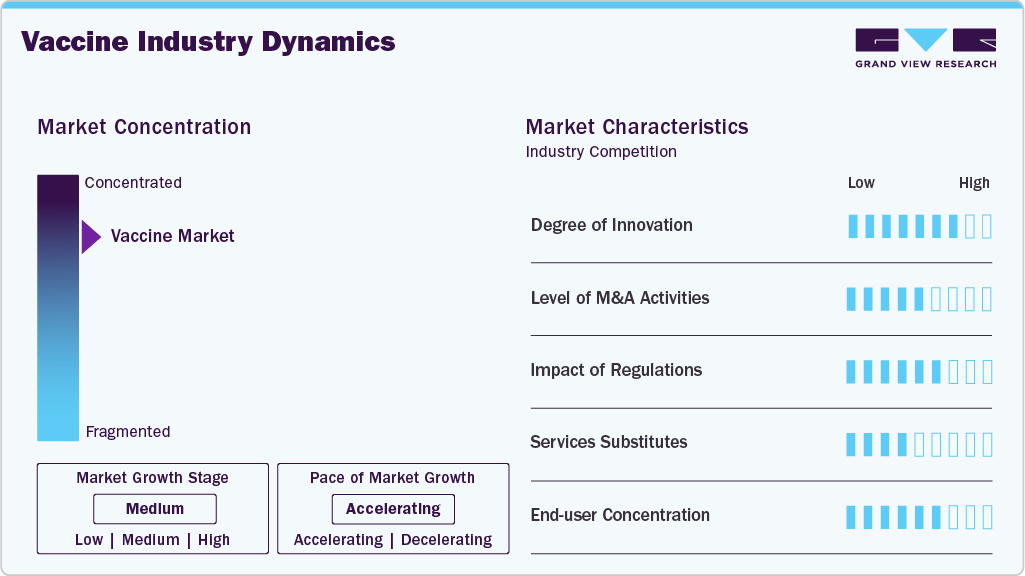Click the End-user Concentration rating bars
The image size is (1025, 576).
[919, 517]
